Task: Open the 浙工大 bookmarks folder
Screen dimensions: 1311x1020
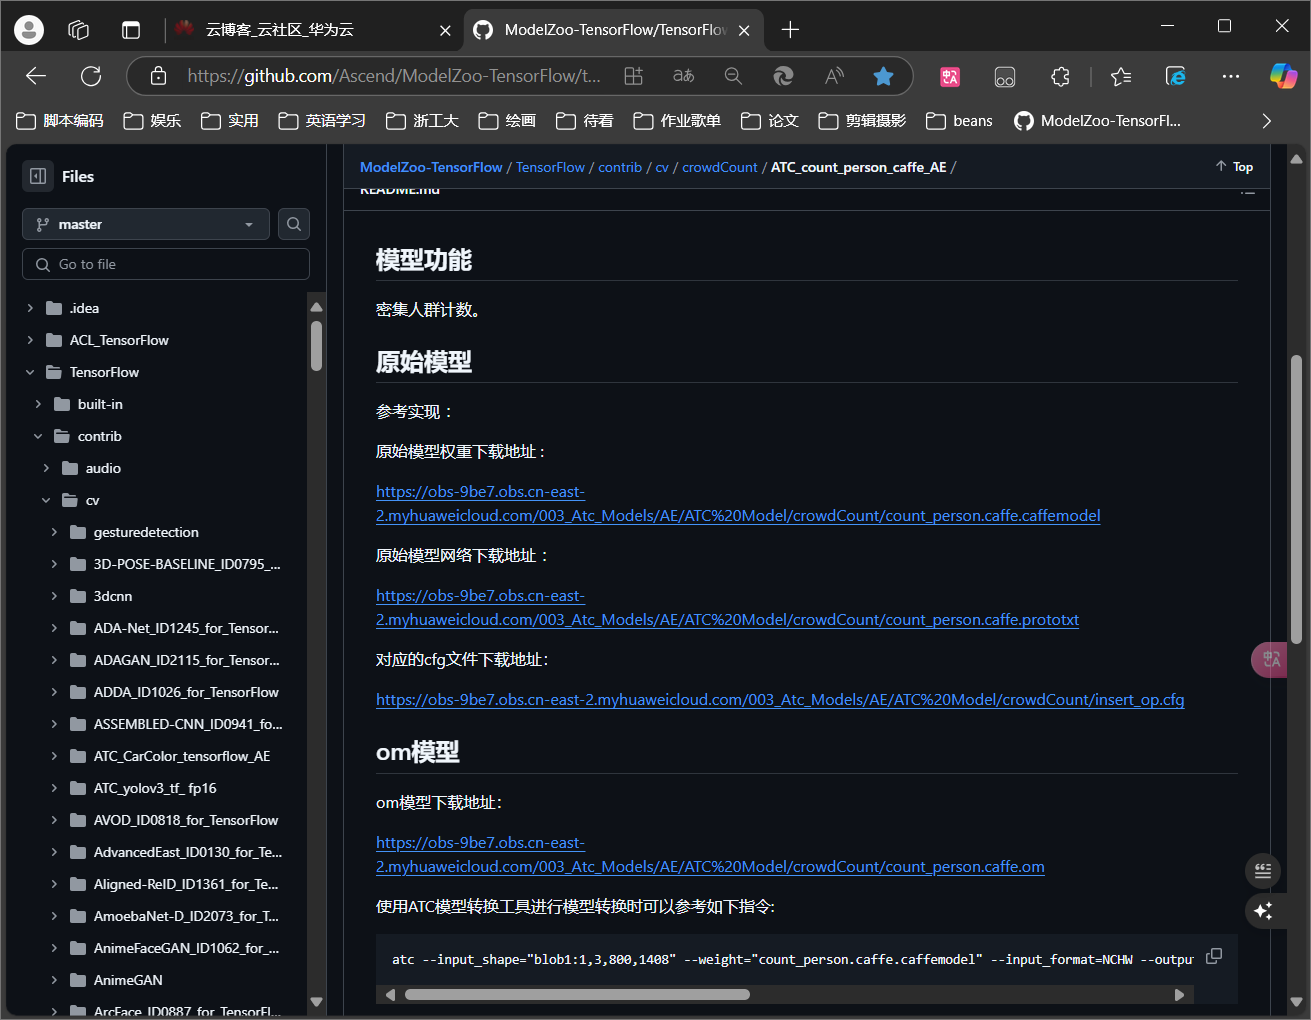Action: pyautogui.click(x=423, y=121)
